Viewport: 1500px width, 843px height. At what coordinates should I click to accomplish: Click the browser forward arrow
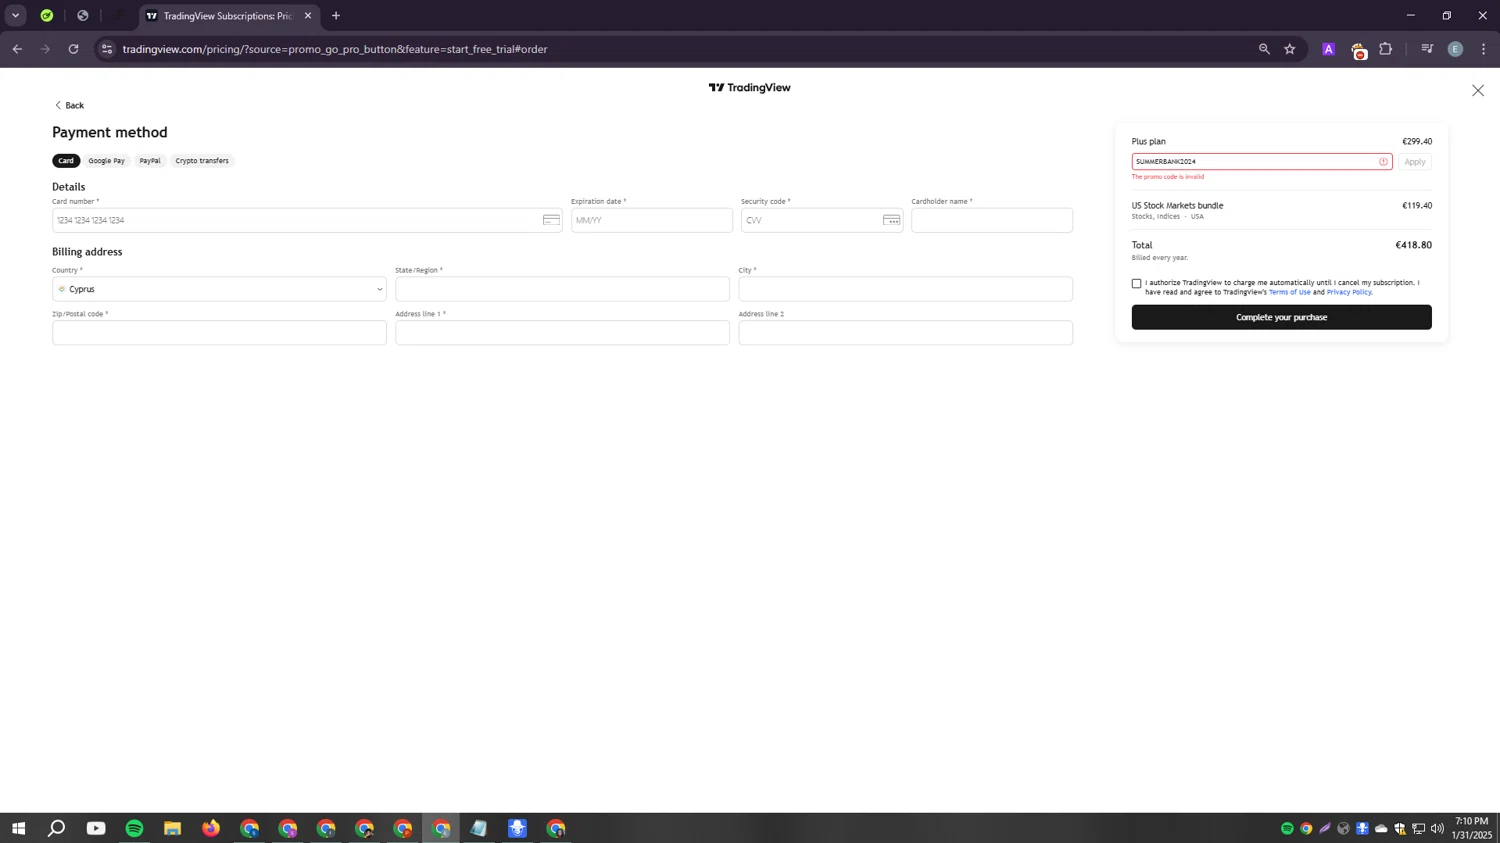click(x=45, y=49)
